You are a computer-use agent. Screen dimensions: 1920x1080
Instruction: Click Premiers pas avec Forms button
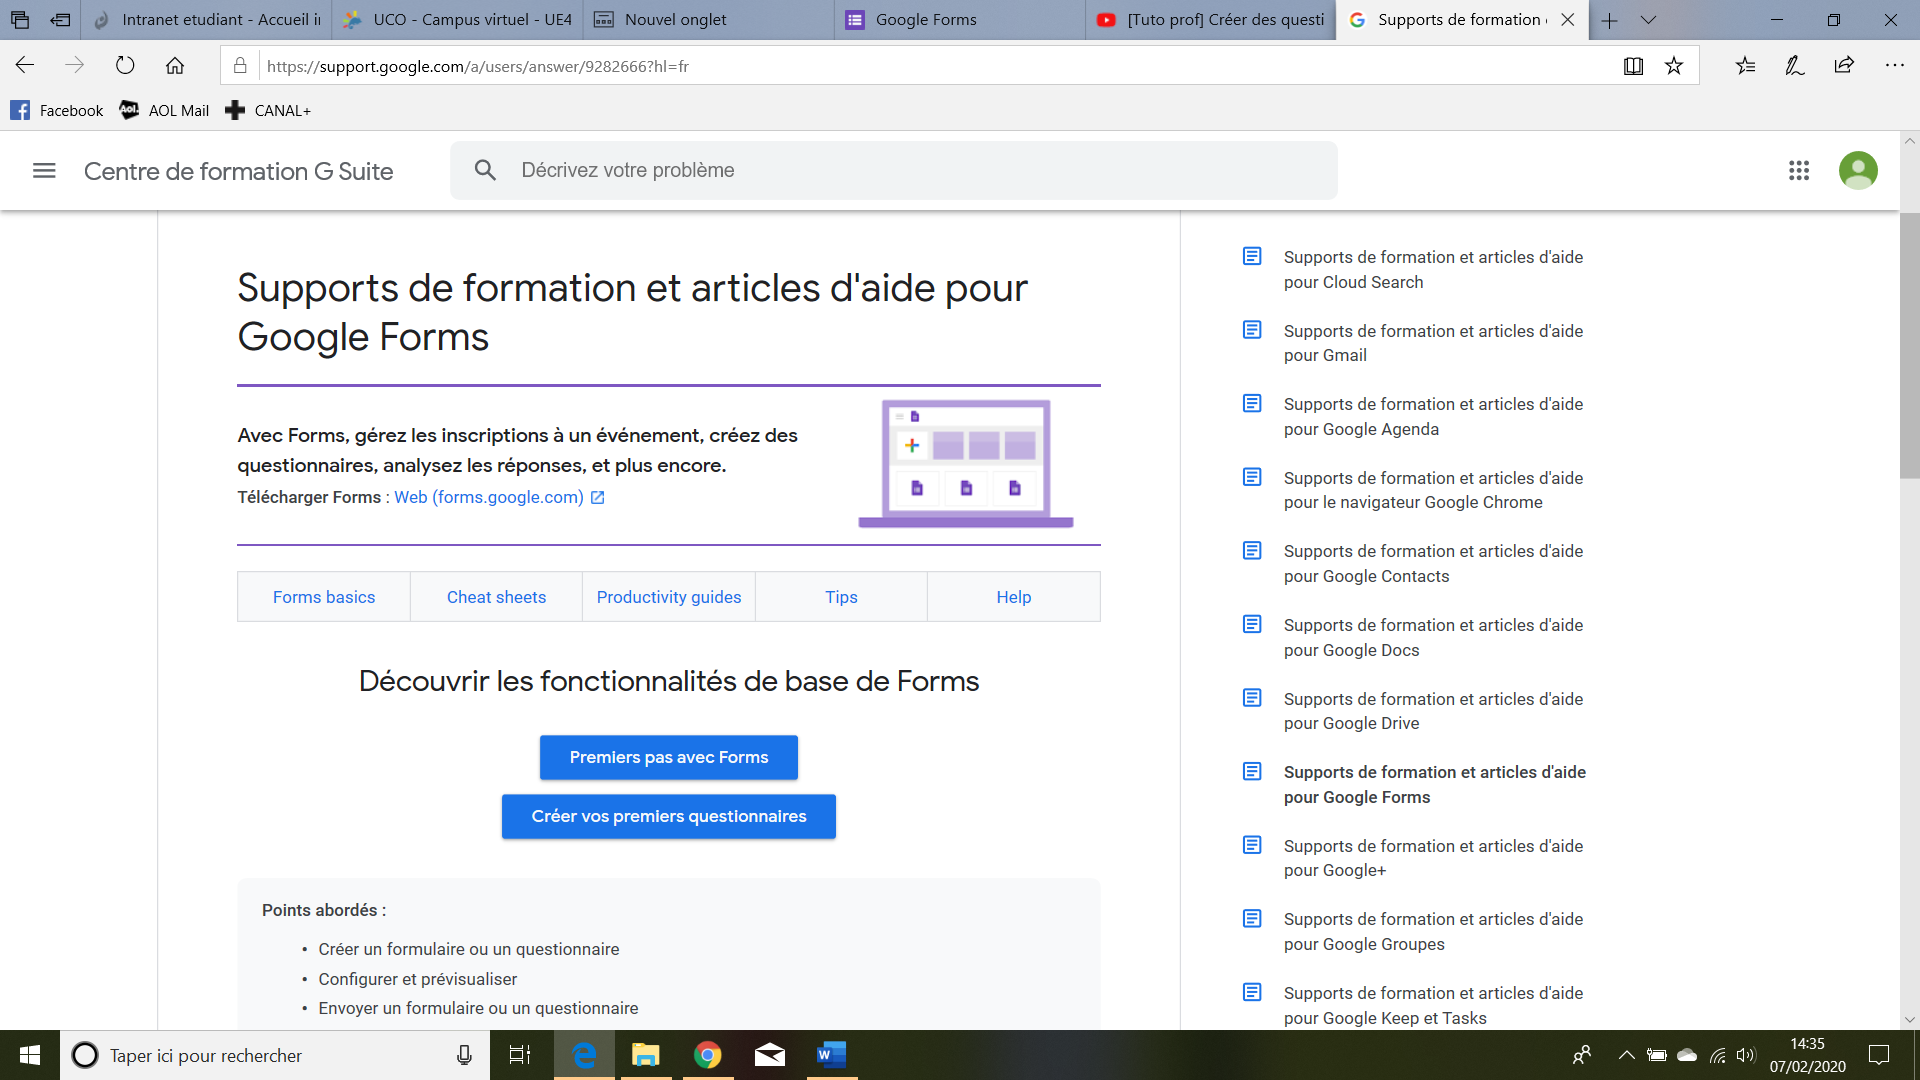(x=669, y=757)
